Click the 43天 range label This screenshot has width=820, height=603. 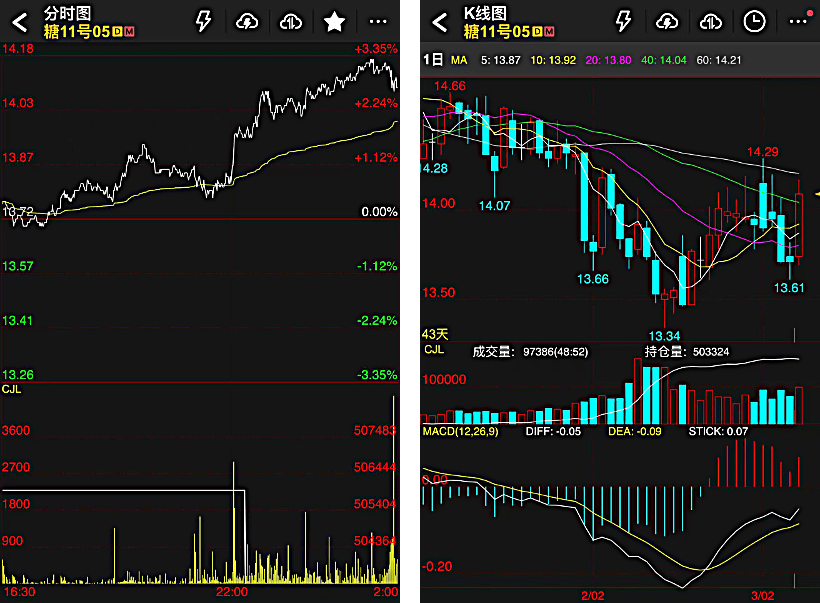click(x=435, y=334)
